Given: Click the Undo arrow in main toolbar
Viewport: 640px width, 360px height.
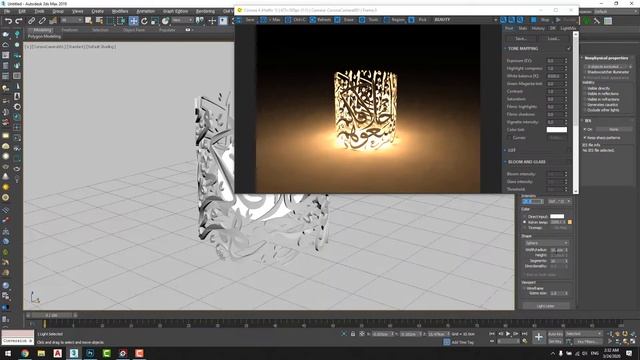Looking at the screenshot, I should pyautogui.click(x=8, y=20).
